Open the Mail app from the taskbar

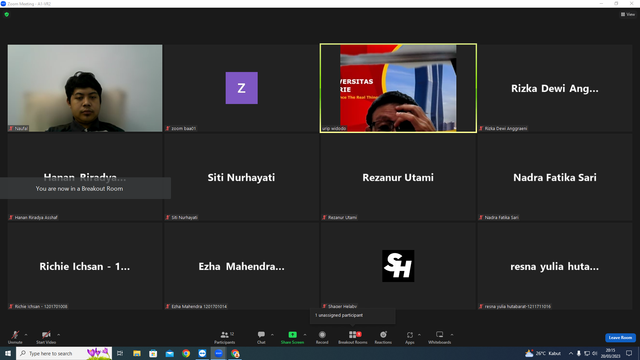point(169,353)
